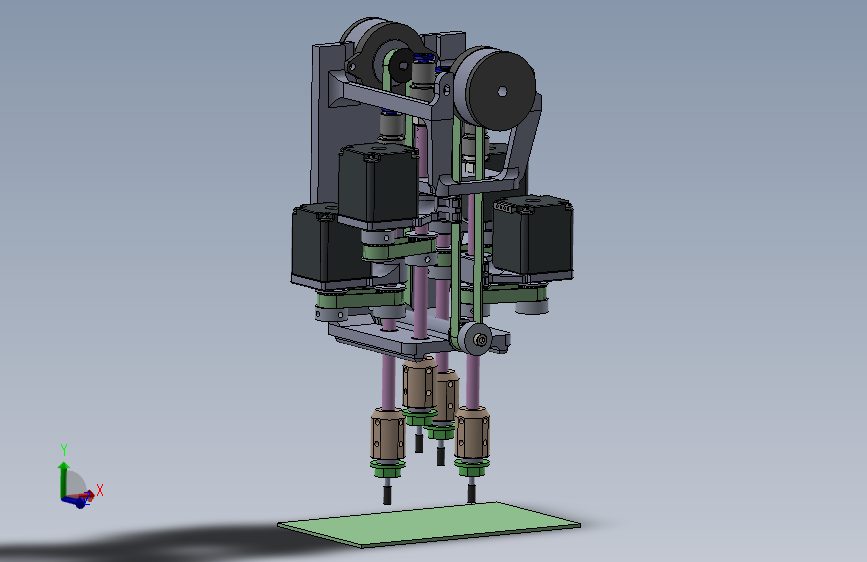Select the rightmost brown nozzle coupling
Screen dimensions: 867x562
pyautogui.click(x=472, y=433)
